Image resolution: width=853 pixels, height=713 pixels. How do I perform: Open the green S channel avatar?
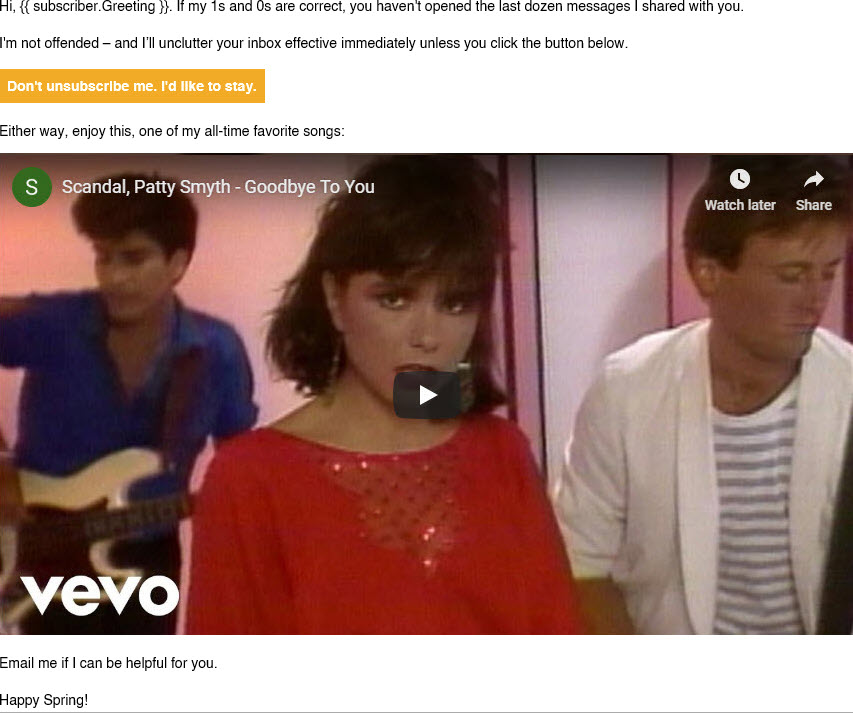click(x=32, y=187)
